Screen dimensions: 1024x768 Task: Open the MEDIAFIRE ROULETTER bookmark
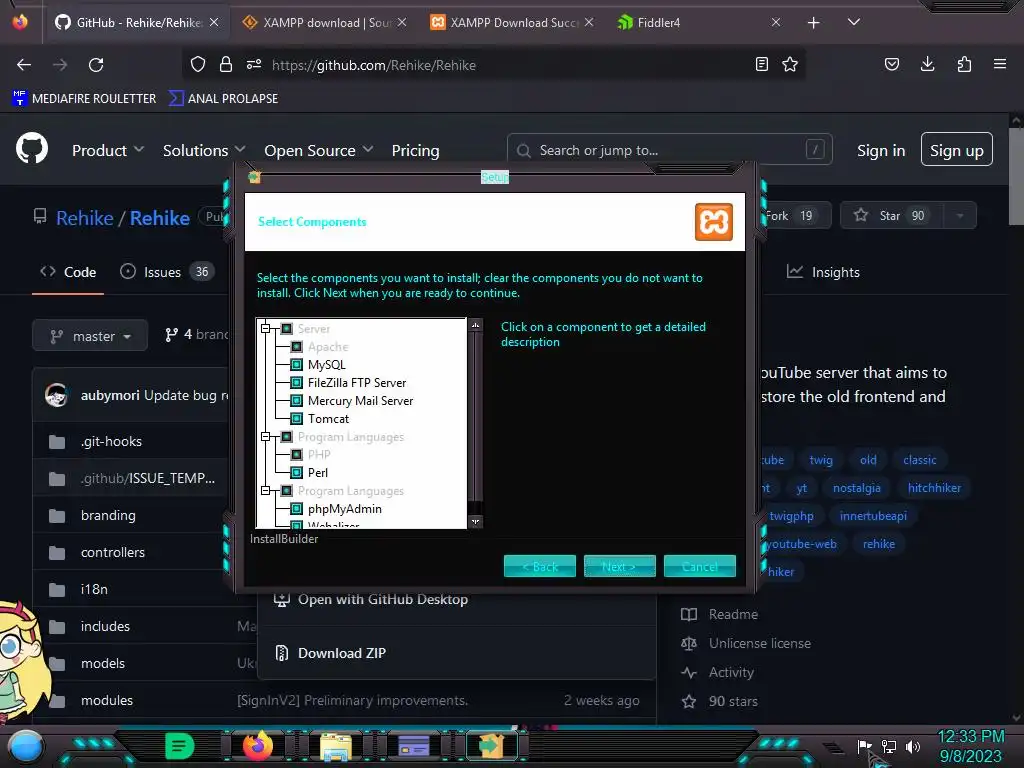[84, 99]
